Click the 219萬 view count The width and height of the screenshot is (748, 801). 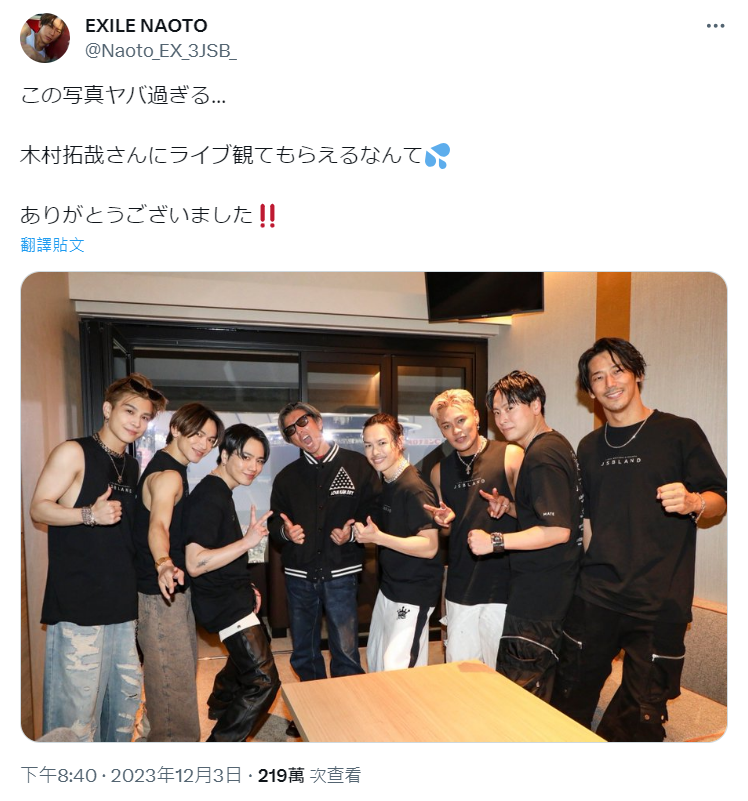[281, 775]
